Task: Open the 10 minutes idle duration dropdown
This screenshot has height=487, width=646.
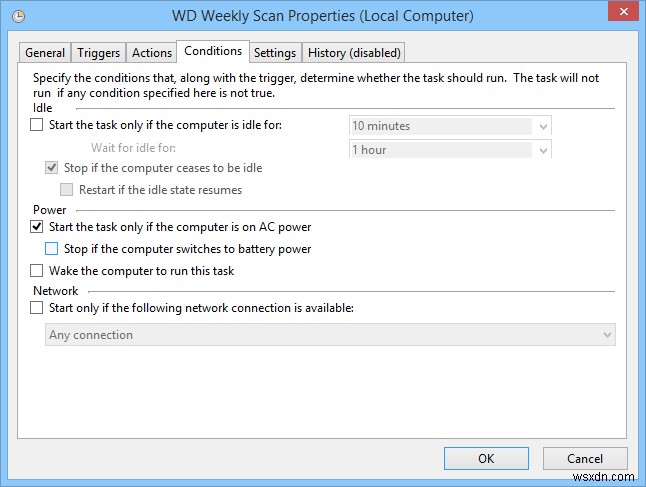Action: [x=450, y=126]
